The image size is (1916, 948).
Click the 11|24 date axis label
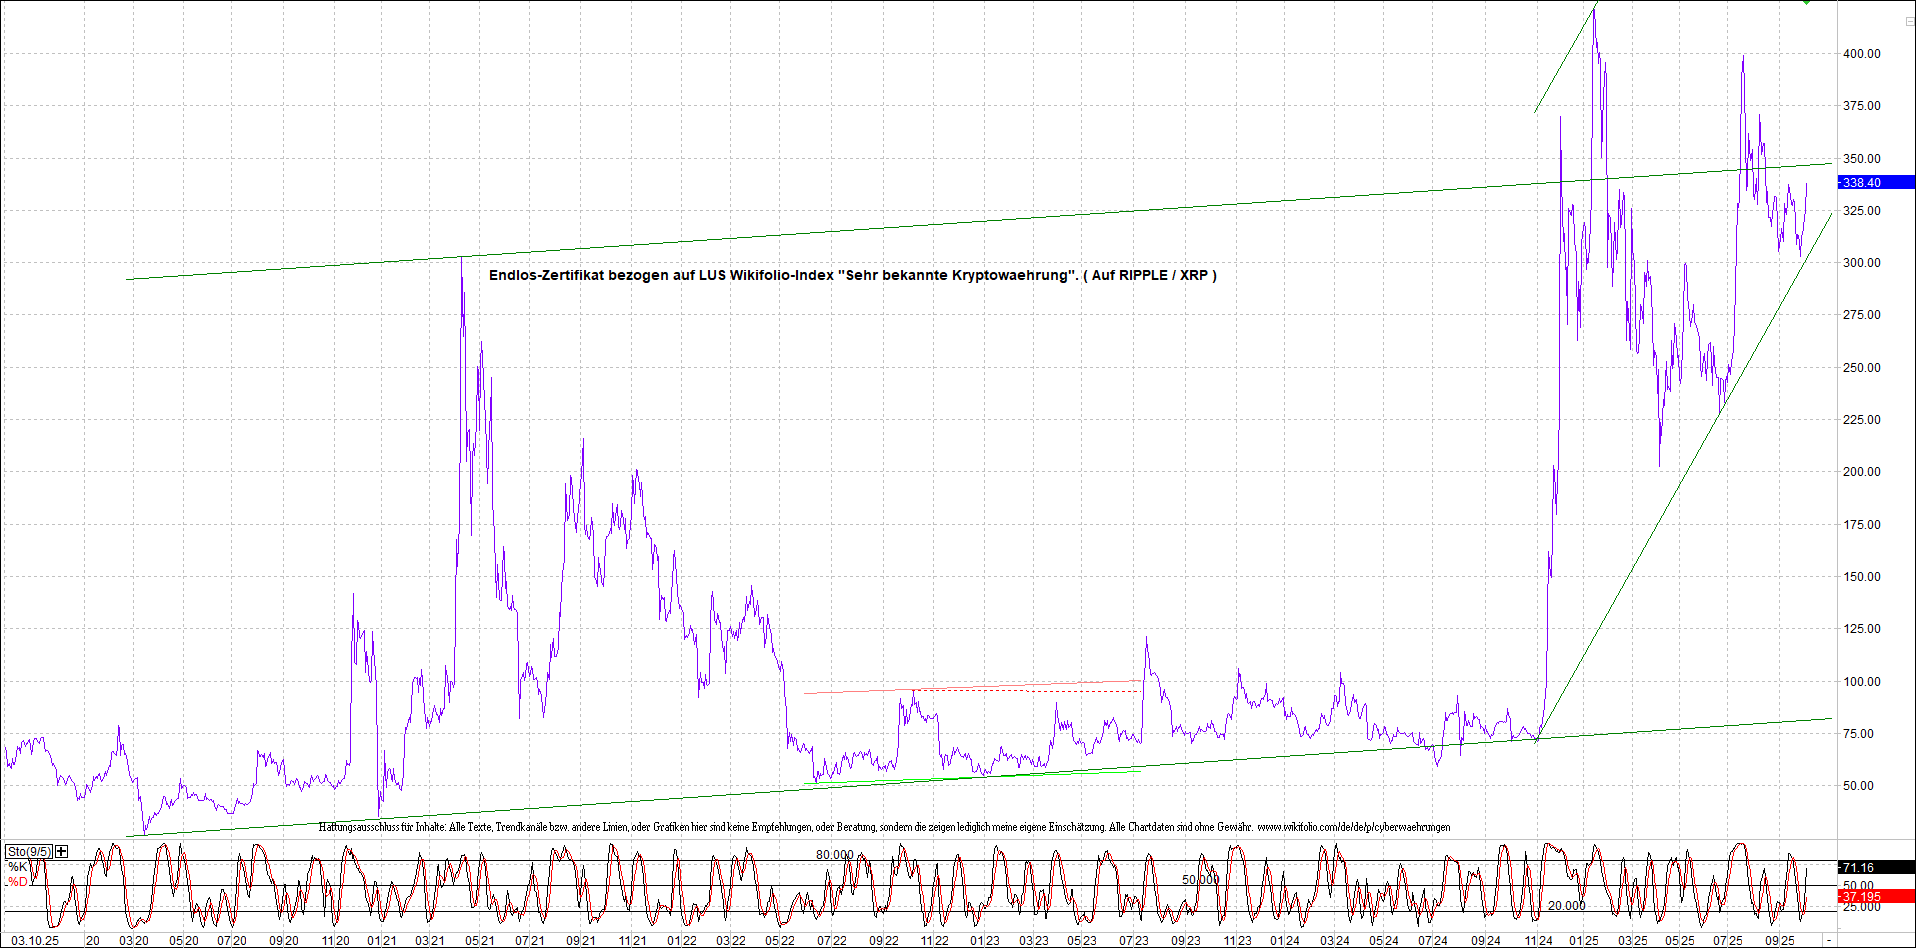point(1538,941)
